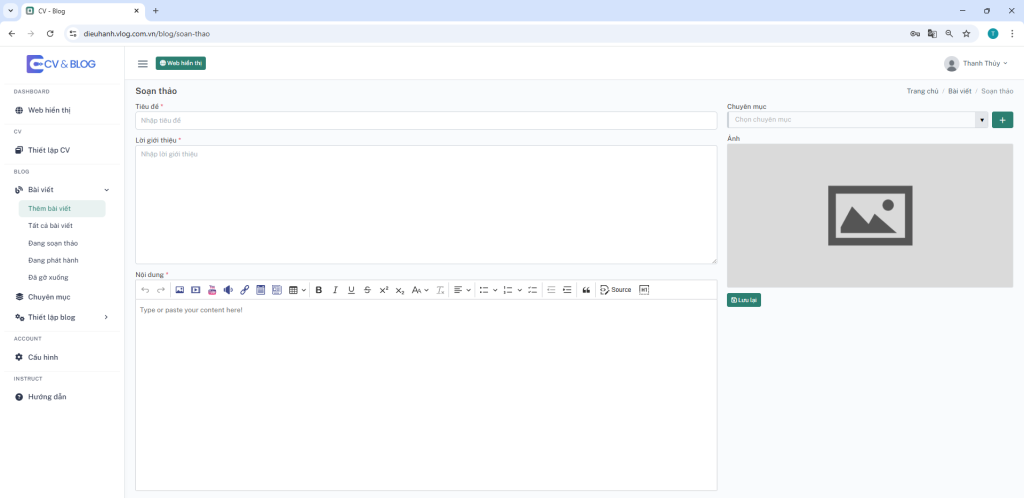The image size is (1024, 498).
Task: Add new category with plus button
Action: point(1002,119)
